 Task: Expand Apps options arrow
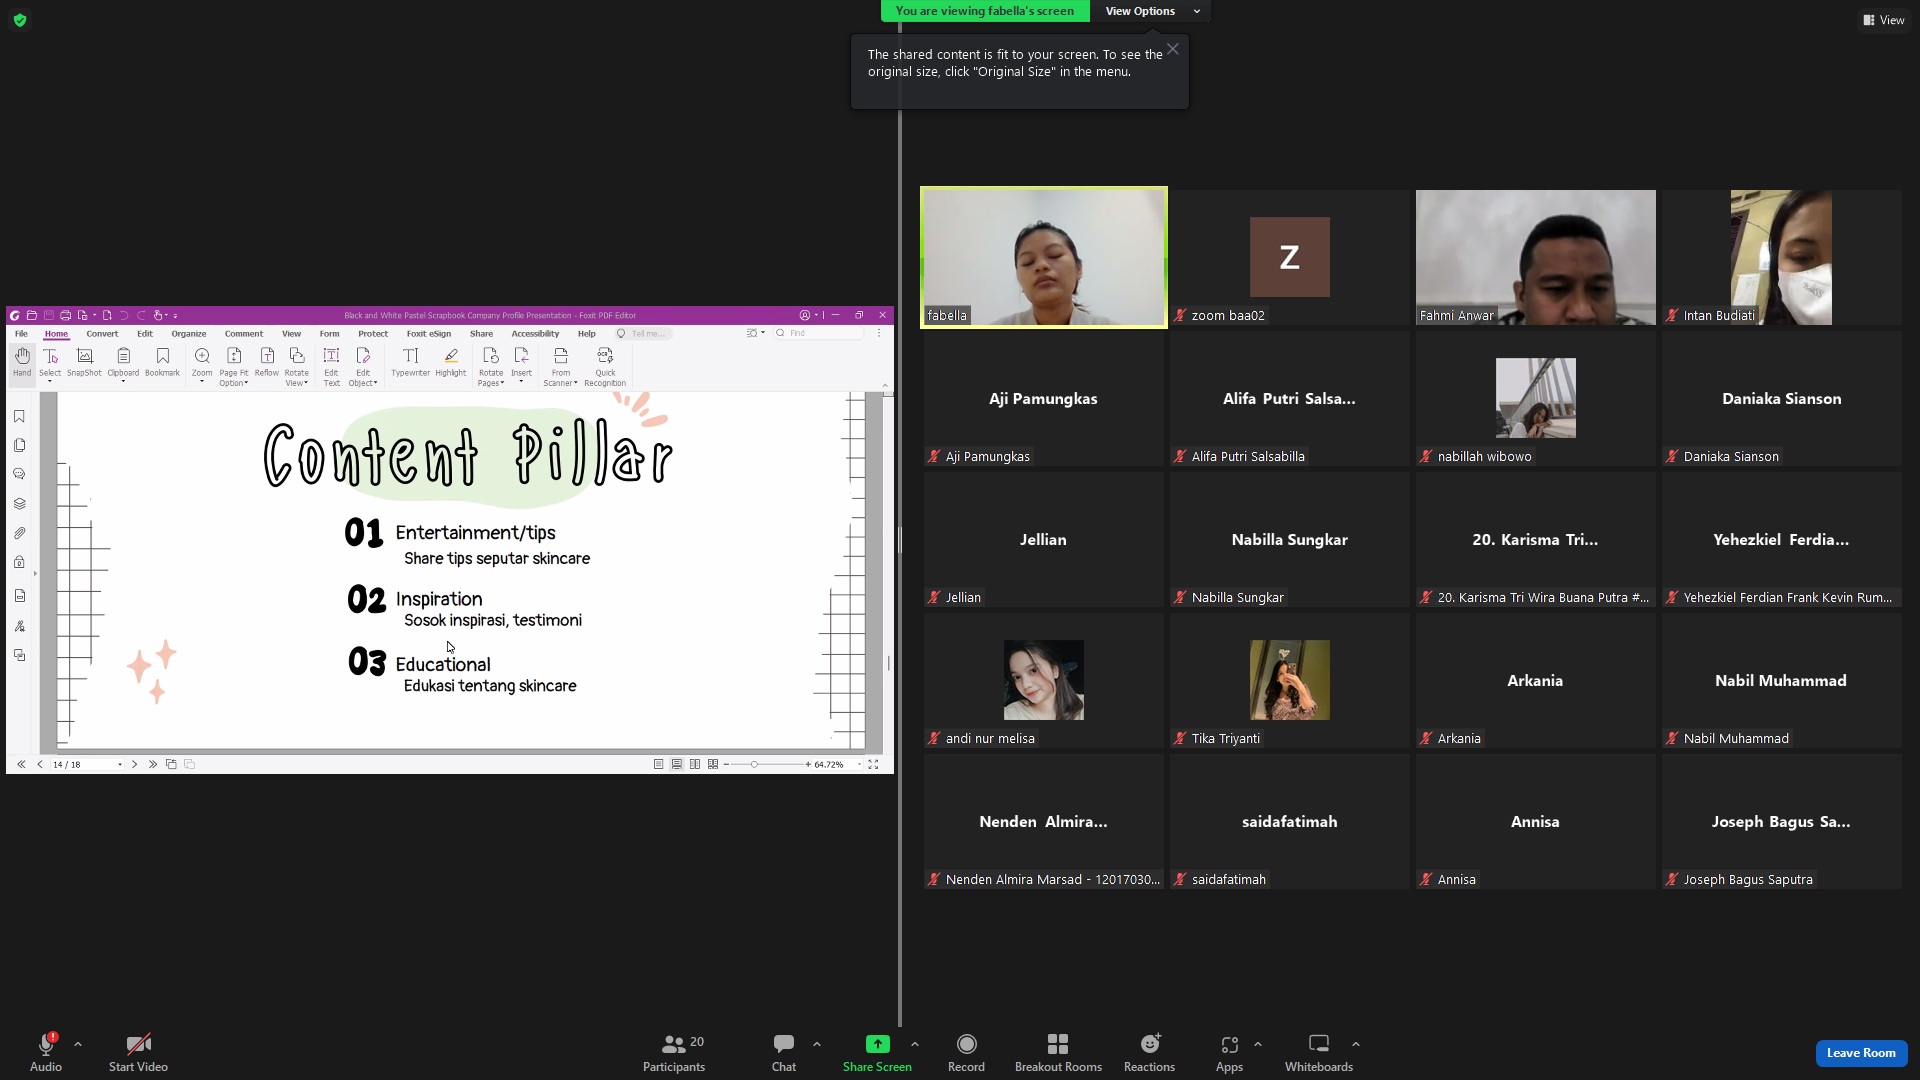pyautogui.click(x=1258, y=1044)
